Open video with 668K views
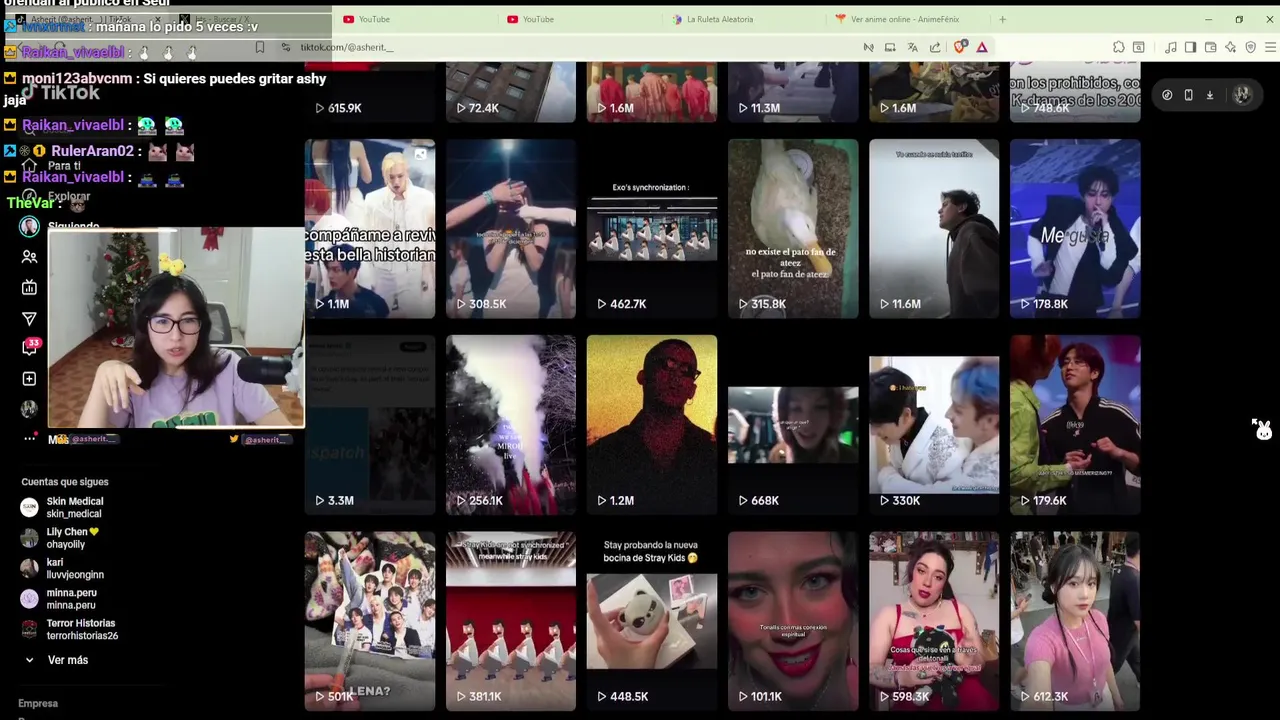The image size is (1280, 720). [x=793, y=425]
